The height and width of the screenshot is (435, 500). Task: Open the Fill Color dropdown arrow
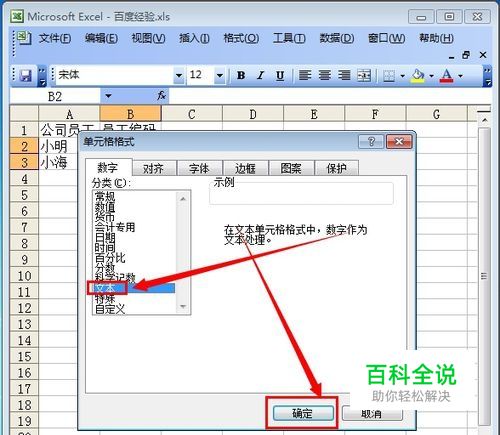point(431,76)
